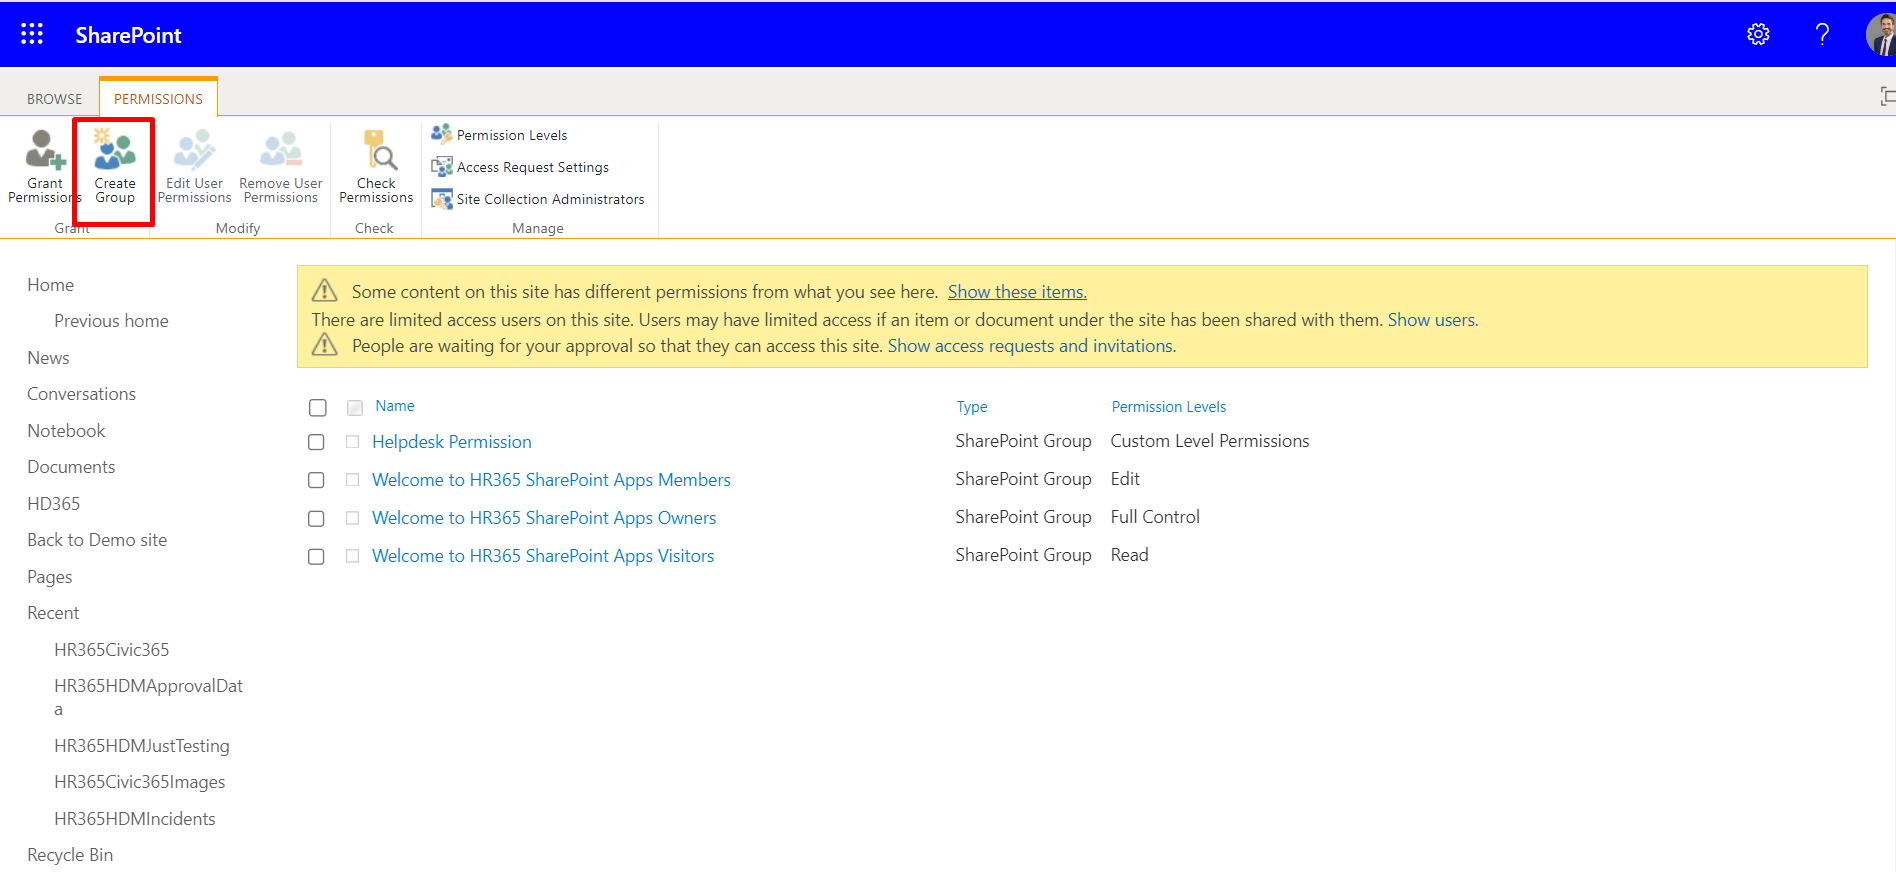Click the Show these items link

coord(1017,292)
